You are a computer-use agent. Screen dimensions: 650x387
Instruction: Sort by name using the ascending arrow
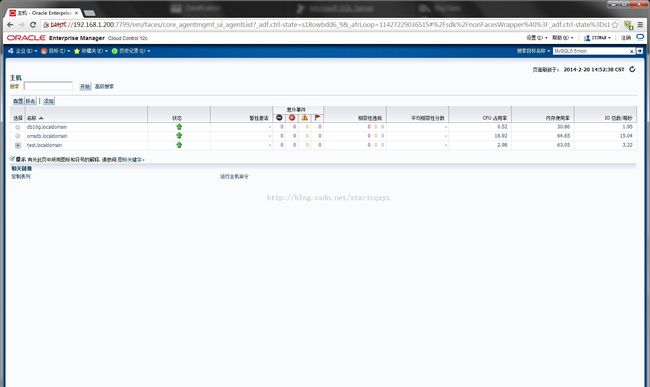pos(41,118)
